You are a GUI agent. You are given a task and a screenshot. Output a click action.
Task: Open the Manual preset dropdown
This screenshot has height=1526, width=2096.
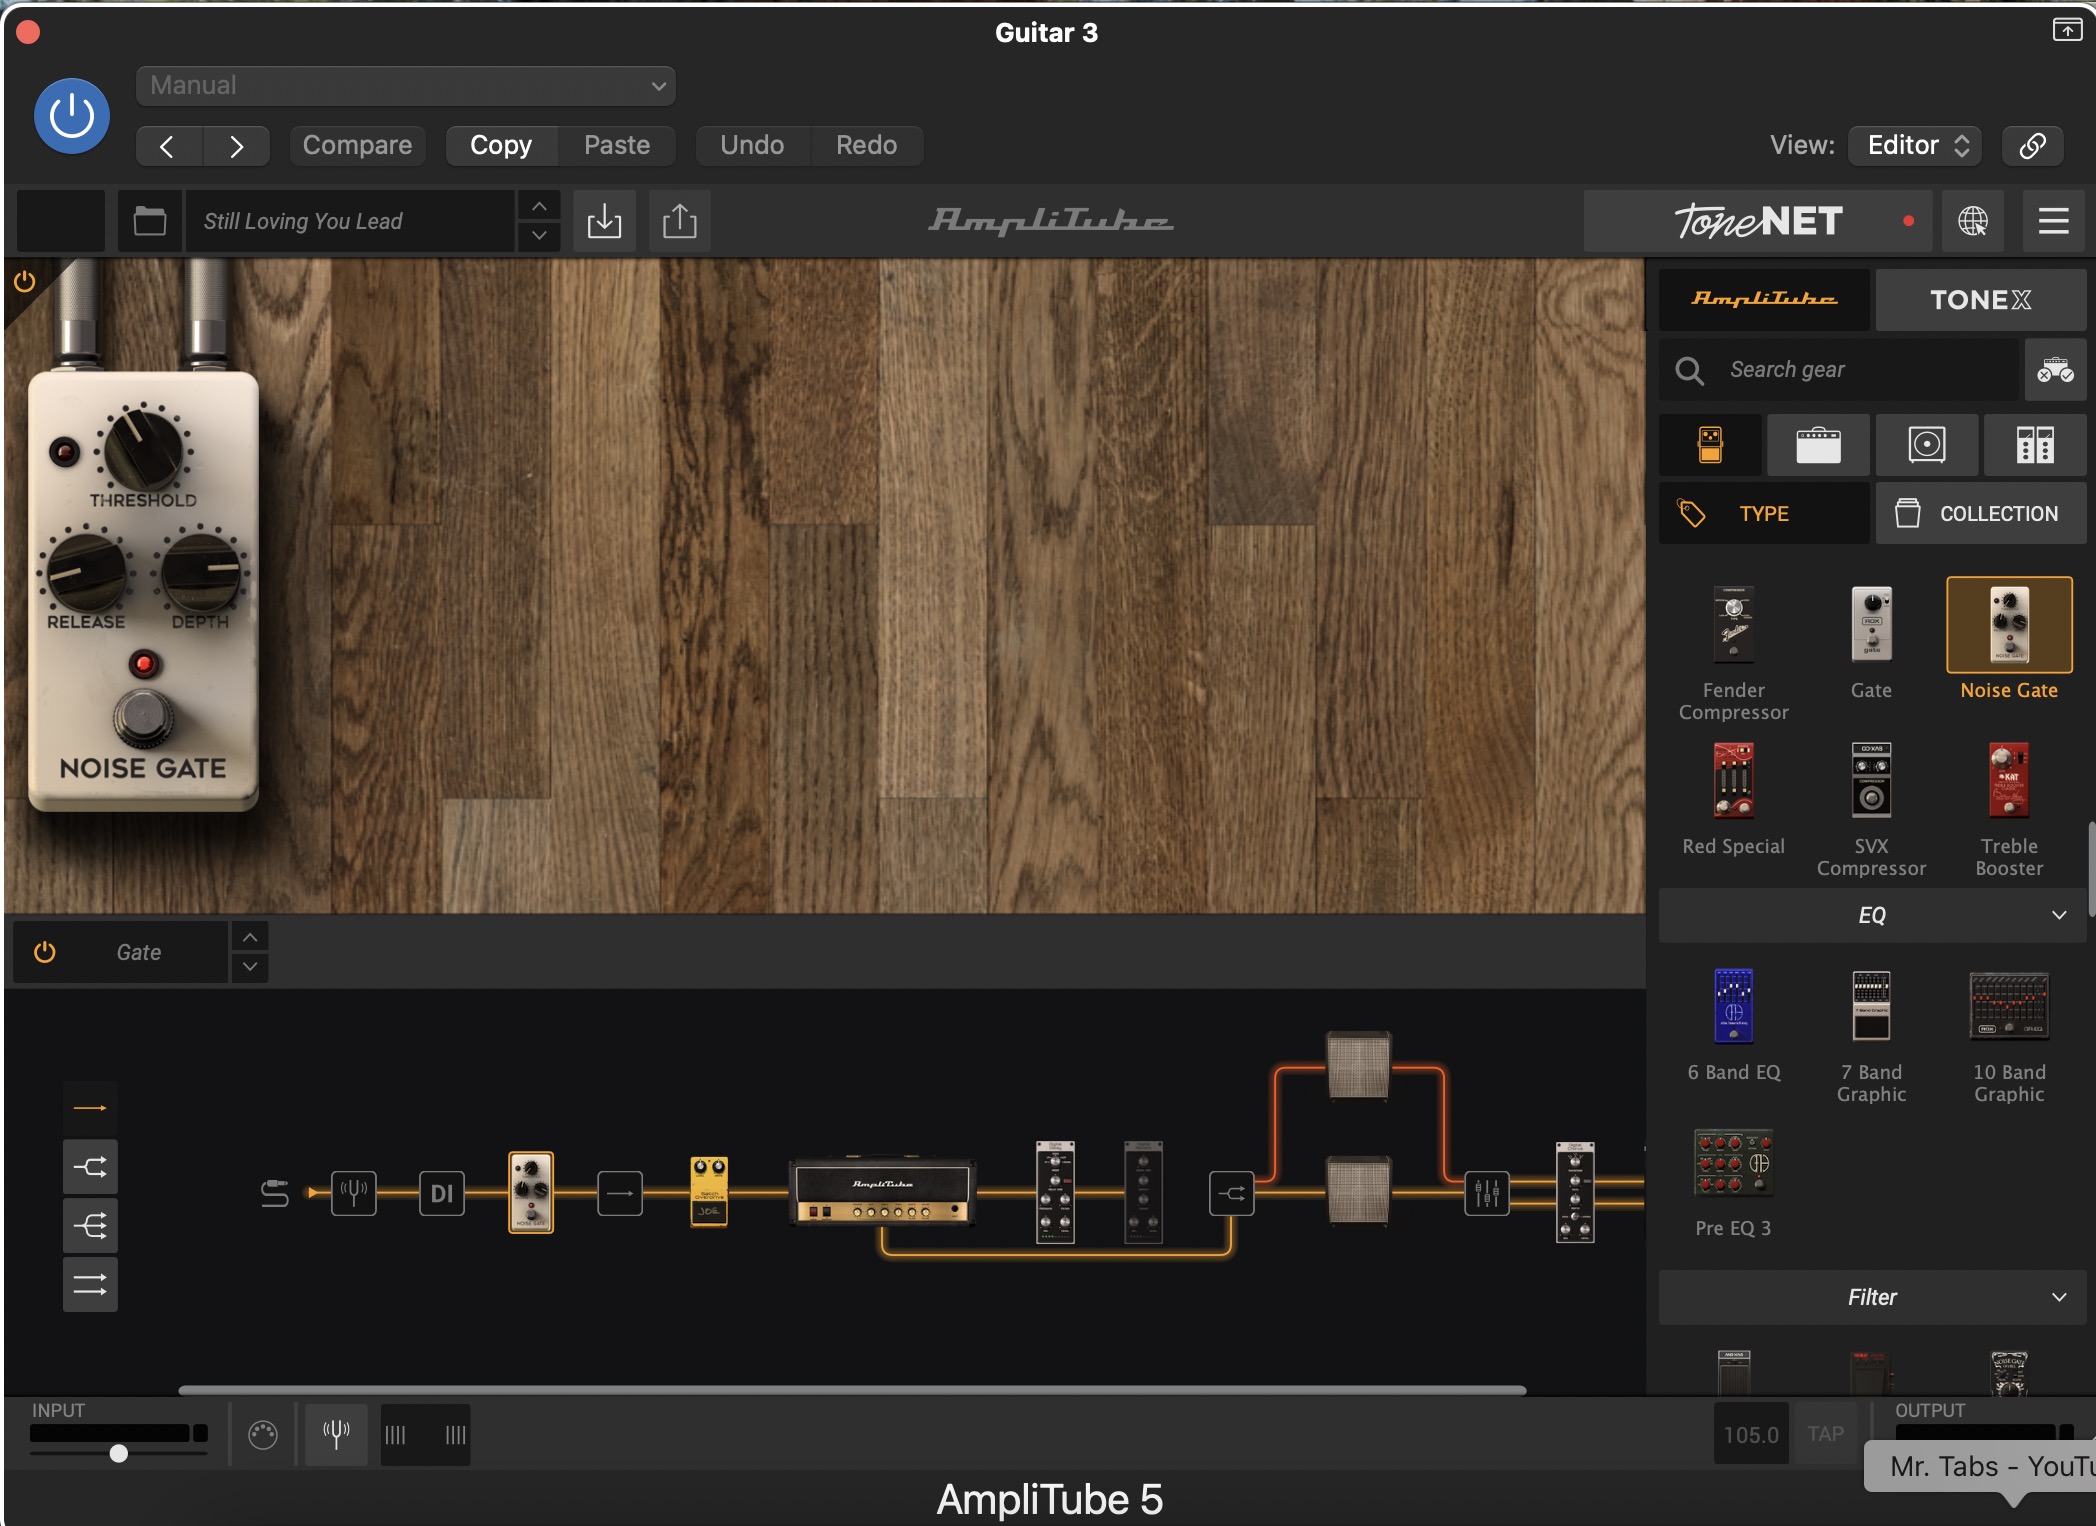pyautogui.click(x=406, y=86)
